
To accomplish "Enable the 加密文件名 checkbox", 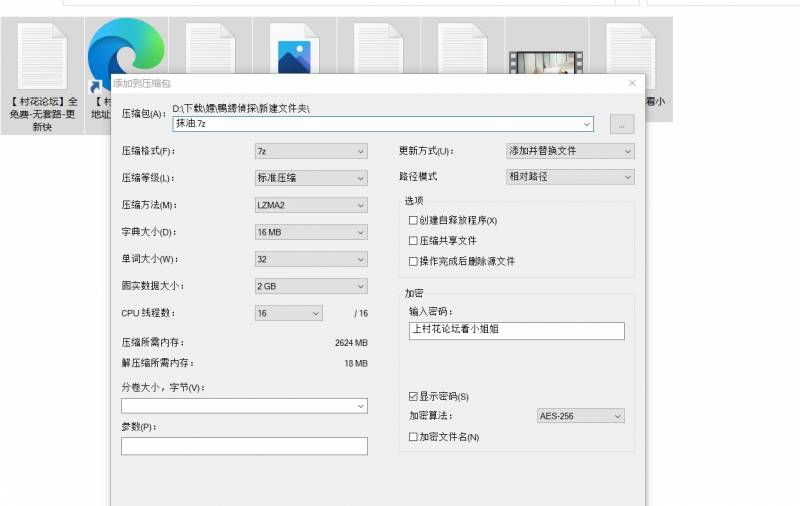I will (413, 437).
